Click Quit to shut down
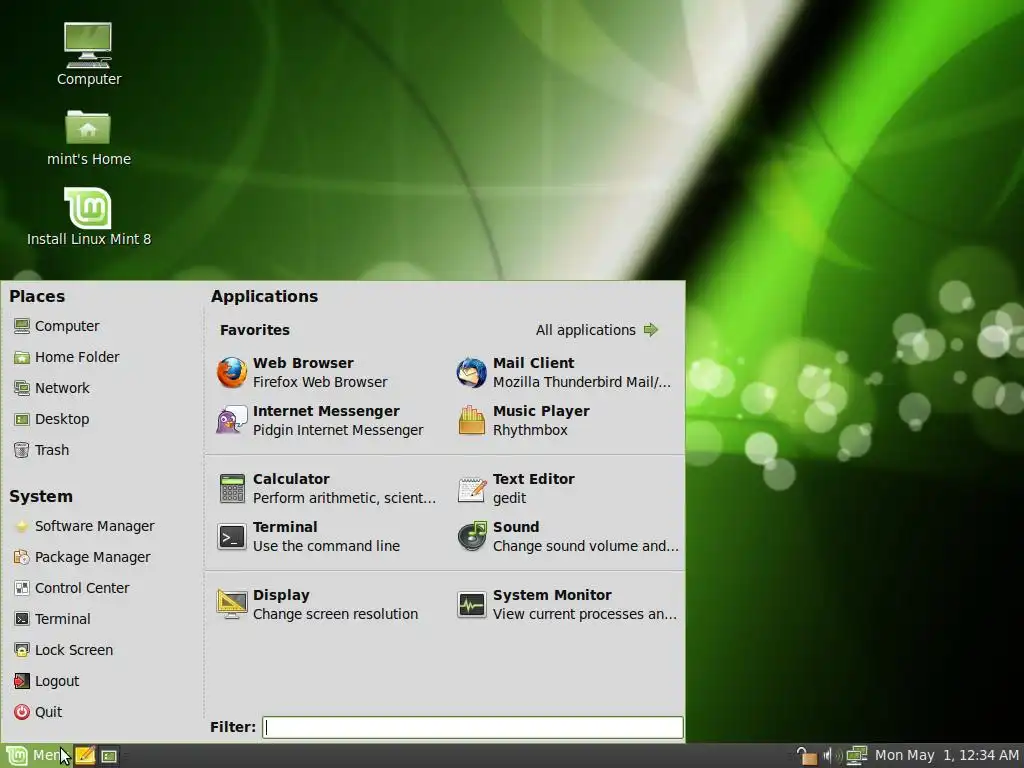 tap(38, 712)
